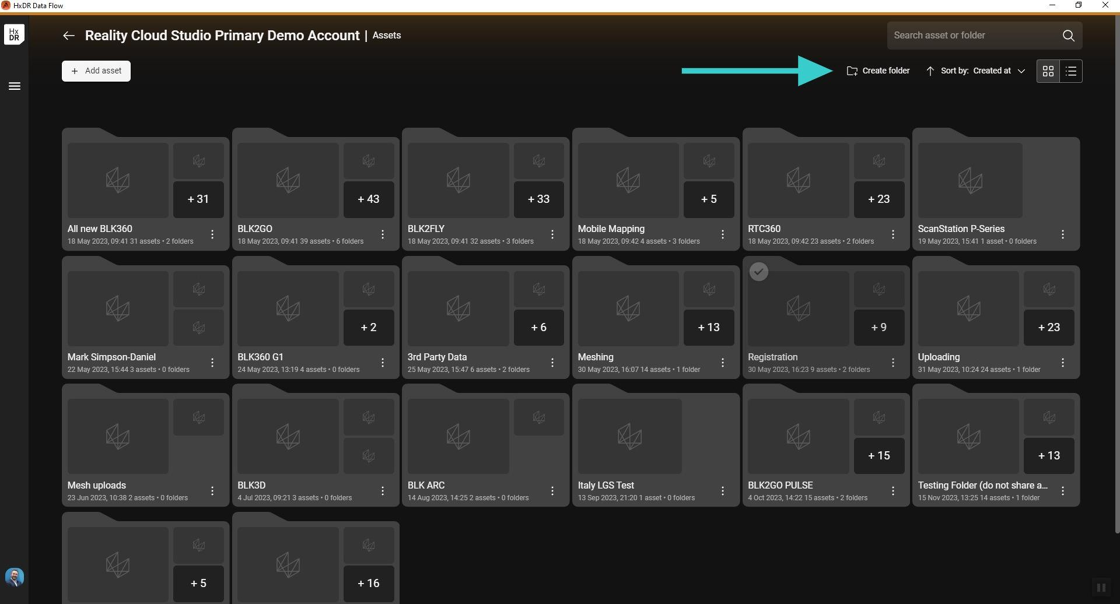Click Create folder
Viewport: 1120px width, 604px height.
point(878,71)
